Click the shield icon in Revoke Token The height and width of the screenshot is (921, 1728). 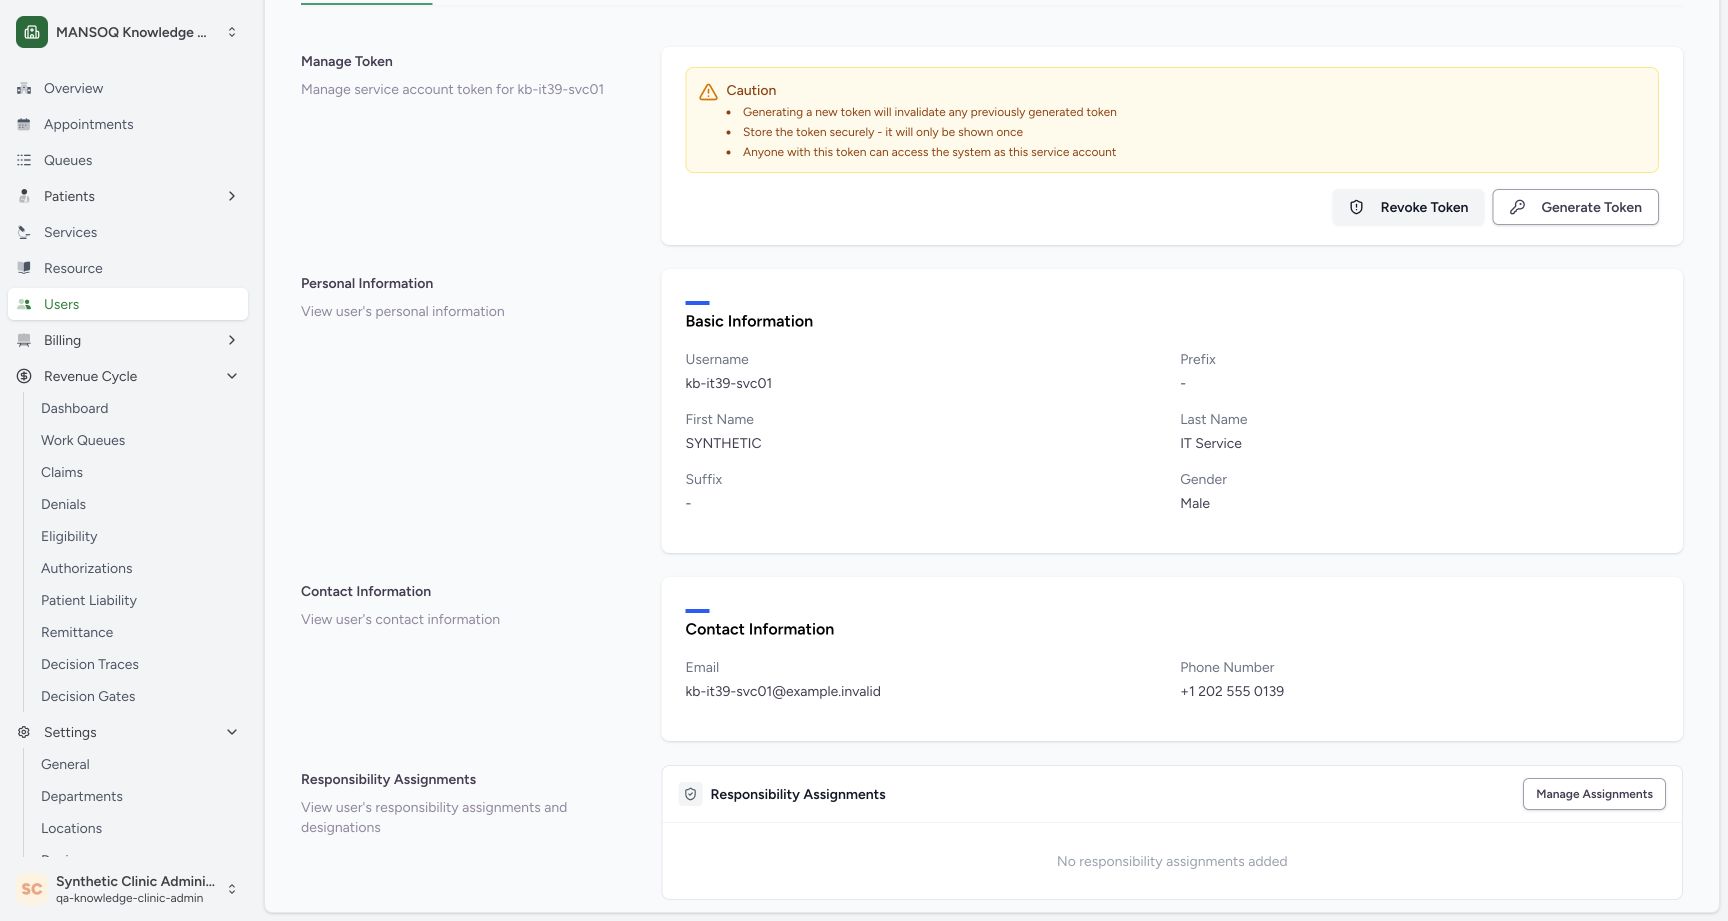tap(1357, 207)
